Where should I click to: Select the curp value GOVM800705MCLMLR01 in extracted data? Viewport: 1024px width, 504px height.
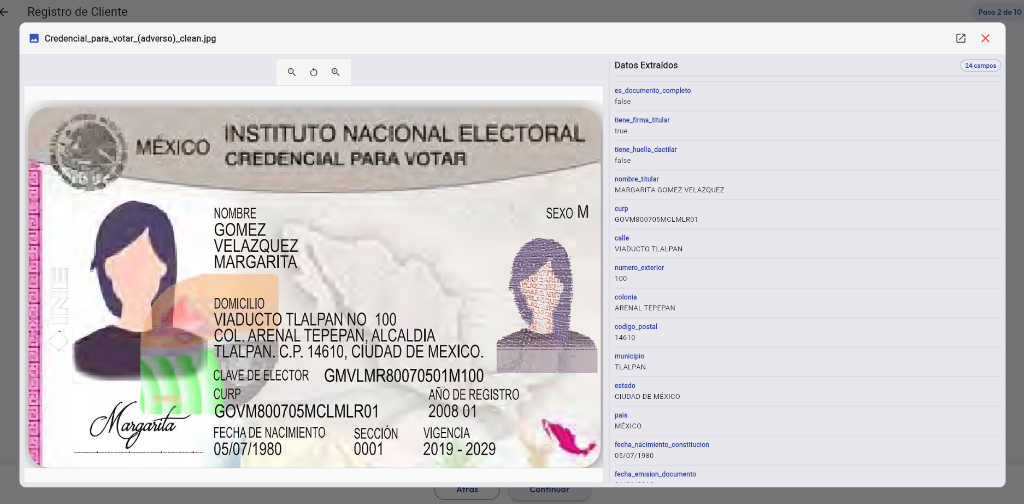[656, 219]
